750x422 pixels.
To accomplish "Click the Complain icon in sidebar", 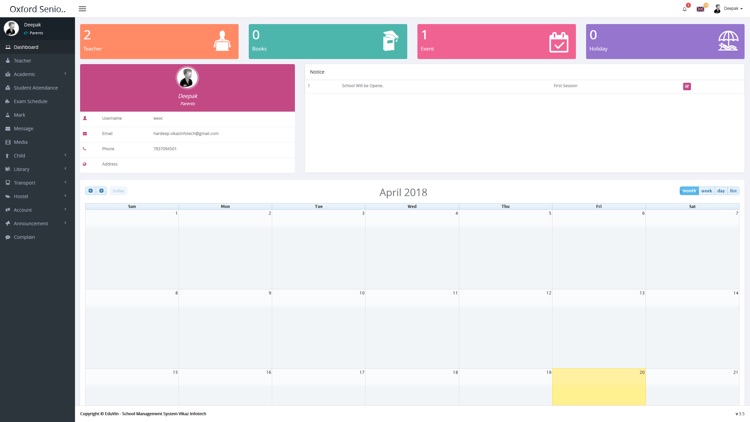I will [8, 237].
